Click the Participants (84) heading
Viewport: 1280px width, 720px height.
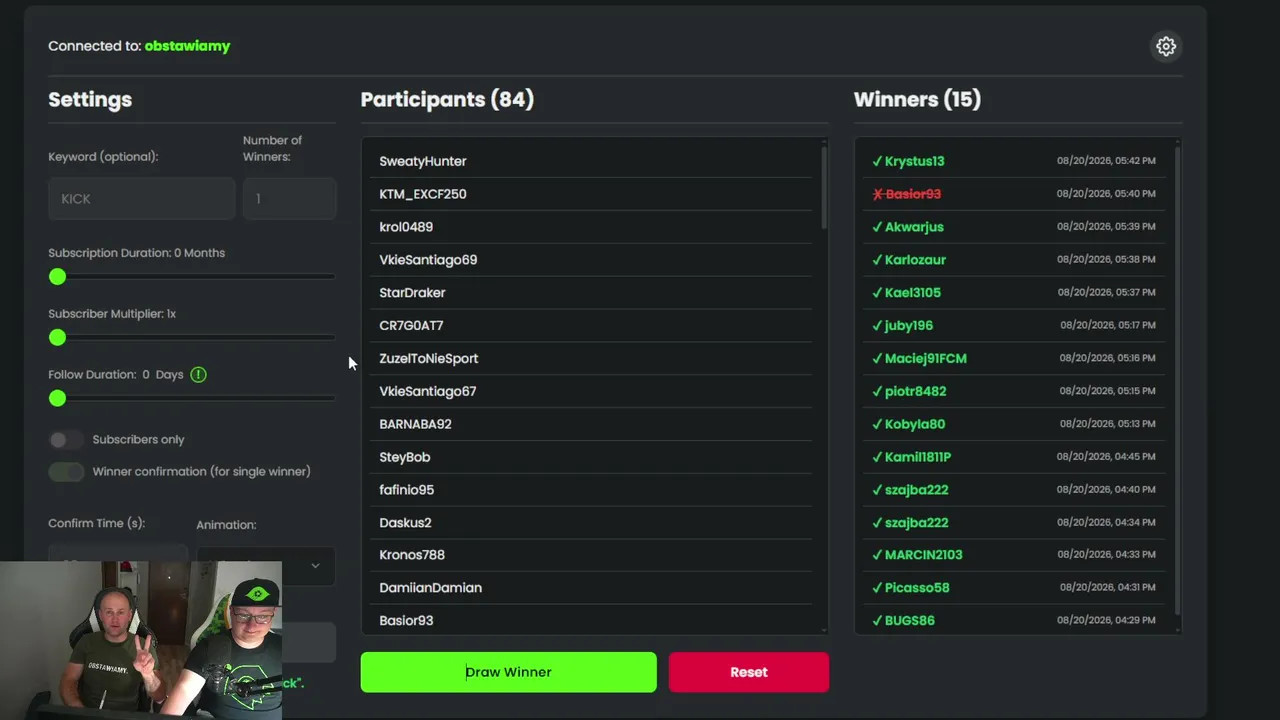pos(447,99)
